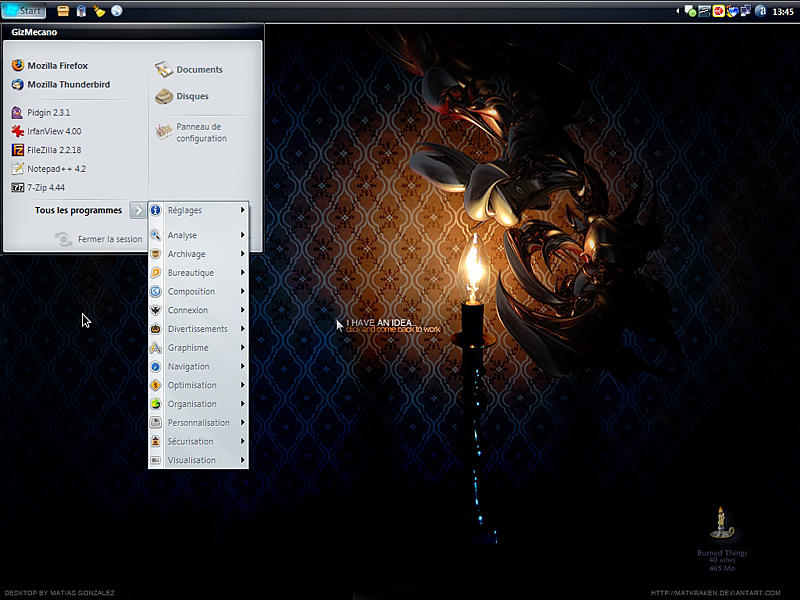Viewport: 800px width, 600px height.
Task: Open 7-Zip 4.44
Action: [x=38, y=187]
